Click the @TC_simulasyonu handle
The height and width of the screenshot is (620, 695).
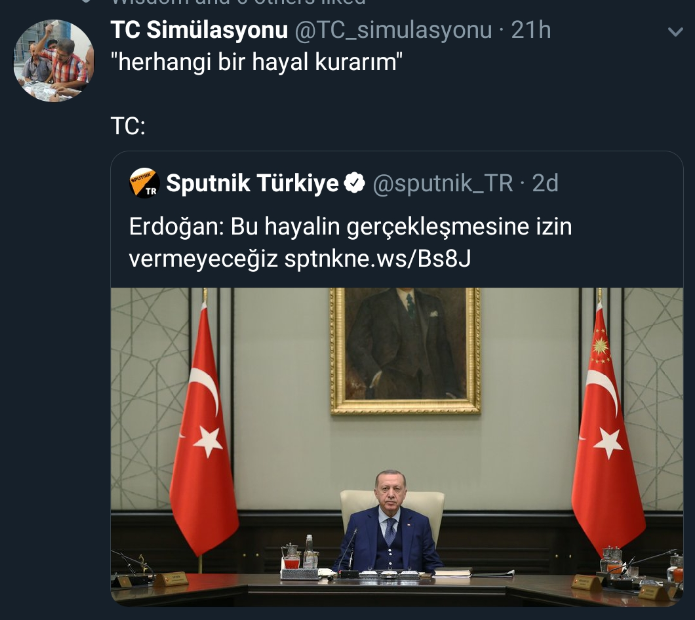393,31
